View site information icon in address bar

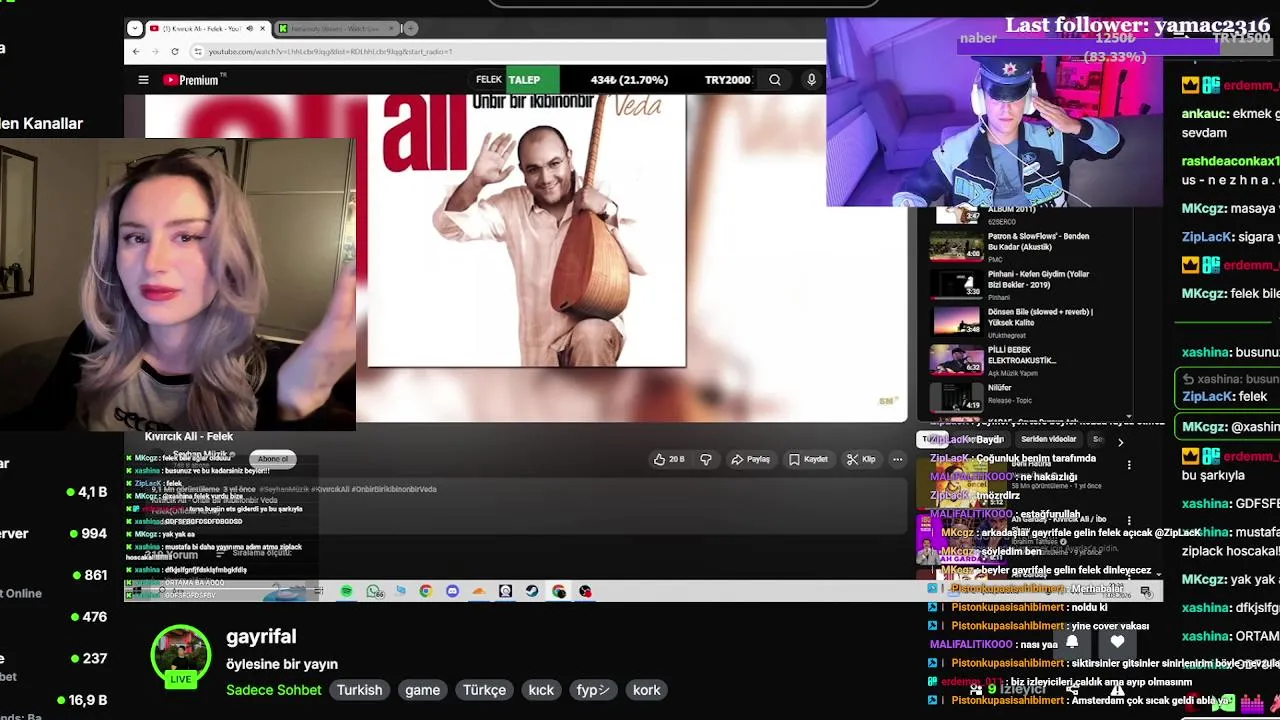(198, 51)
